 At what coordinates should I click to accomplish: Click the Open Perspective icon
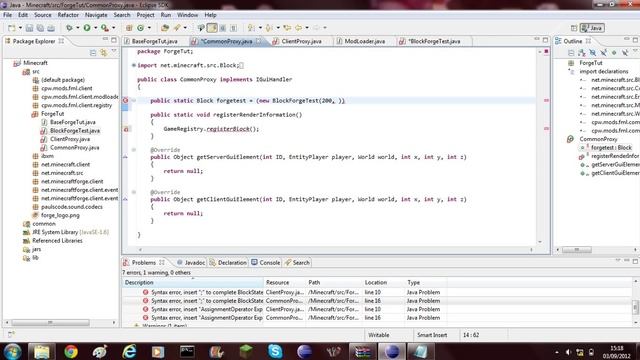click(574, 28)
